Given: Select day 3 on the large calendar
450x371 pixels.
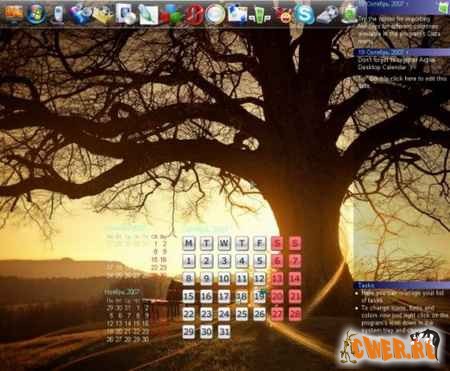Looking at the screenshot, I should click(224, 261).
